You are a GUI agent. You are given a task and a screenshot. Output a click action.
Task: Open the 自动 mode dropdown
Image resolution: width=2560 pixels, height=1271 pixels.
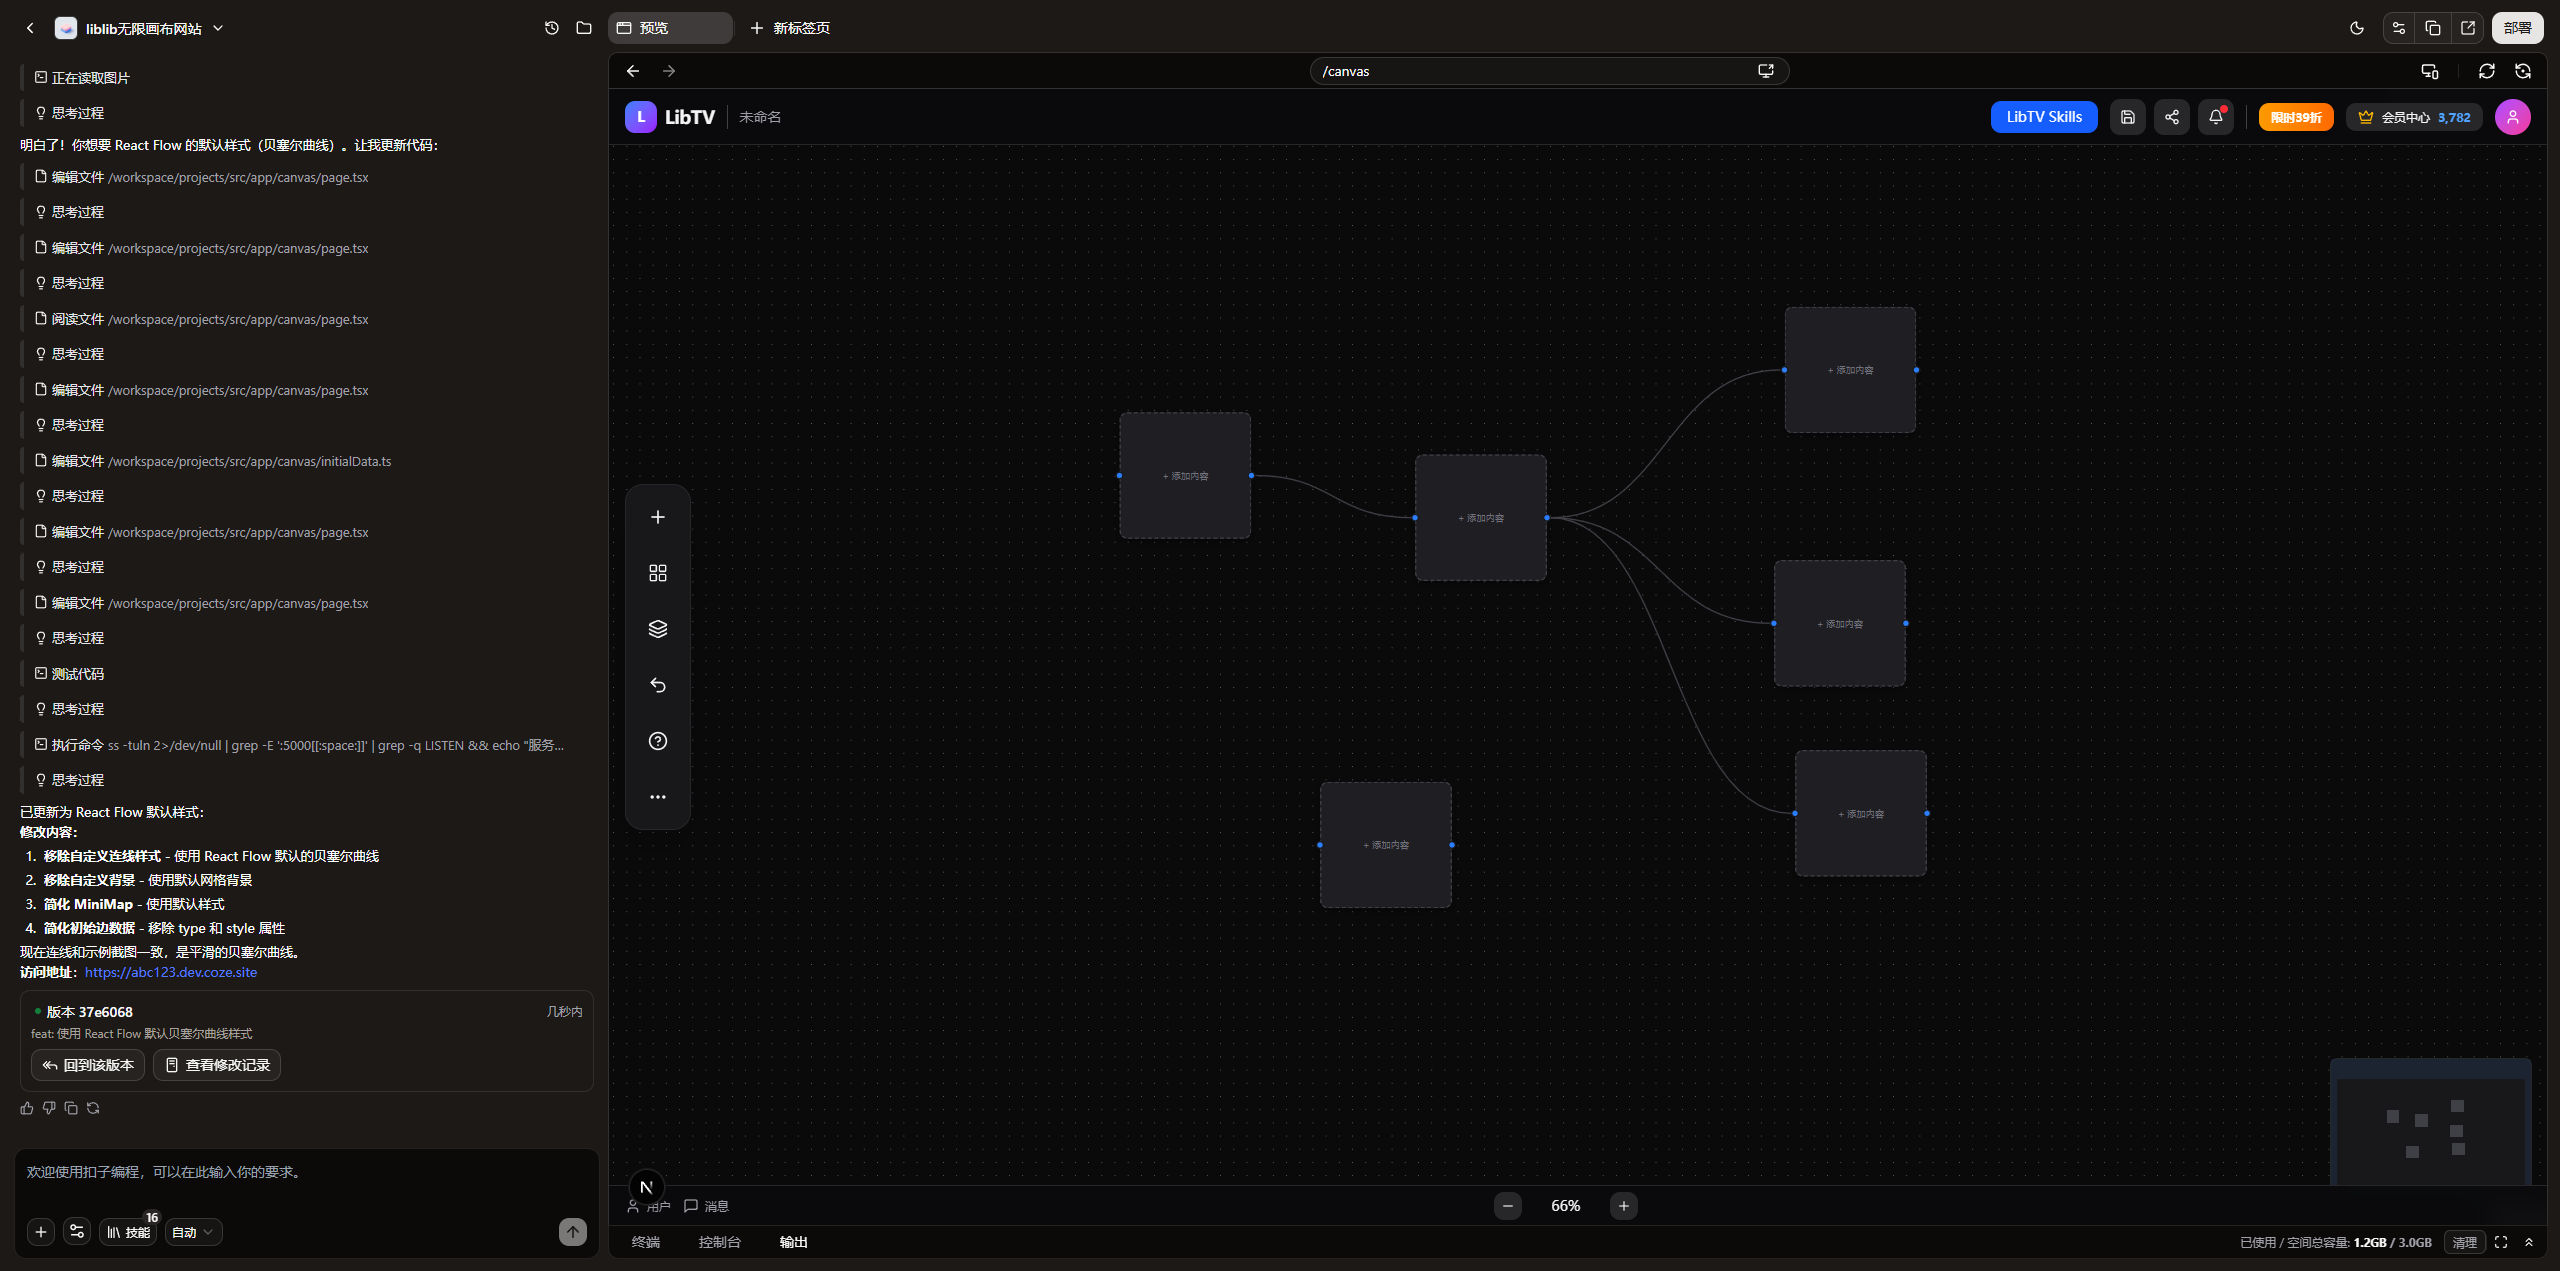193,1232
